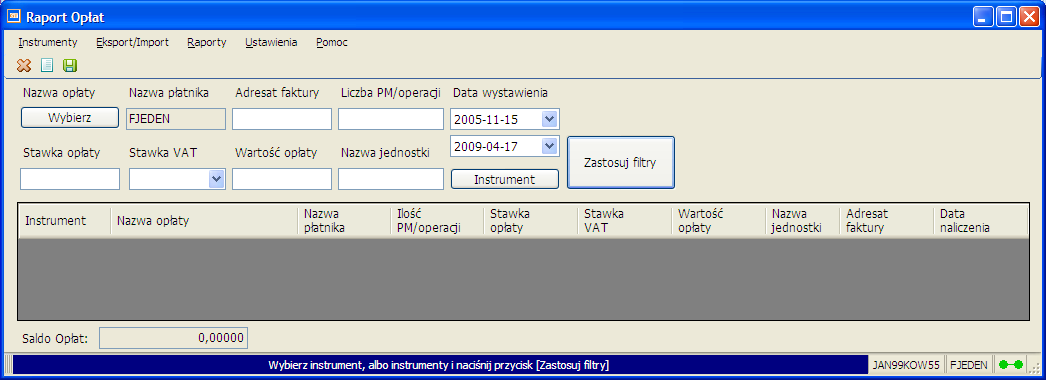Sort by Stawka opłaty column header
Viewport: 1046px width, 380px height.
(530, 221)
